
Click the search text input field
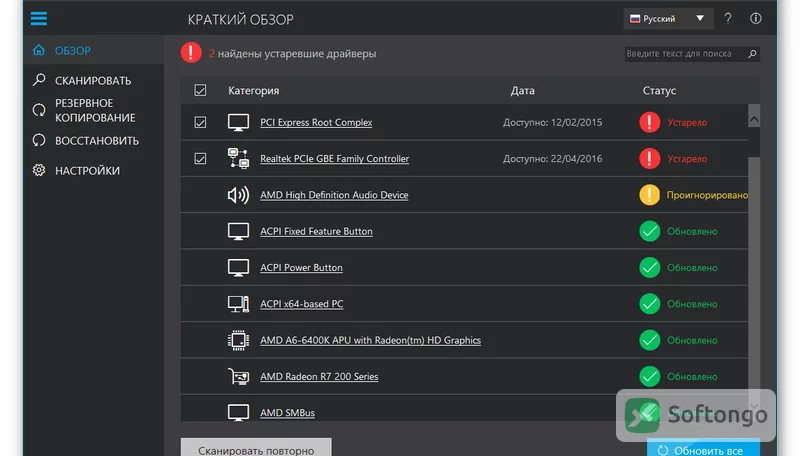coord(685,54)
